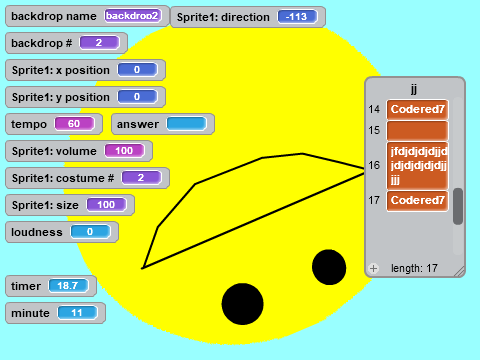Select the empty list item 15
The height and width of the screenshot is (360, 480).
click(x=417, y=130)
